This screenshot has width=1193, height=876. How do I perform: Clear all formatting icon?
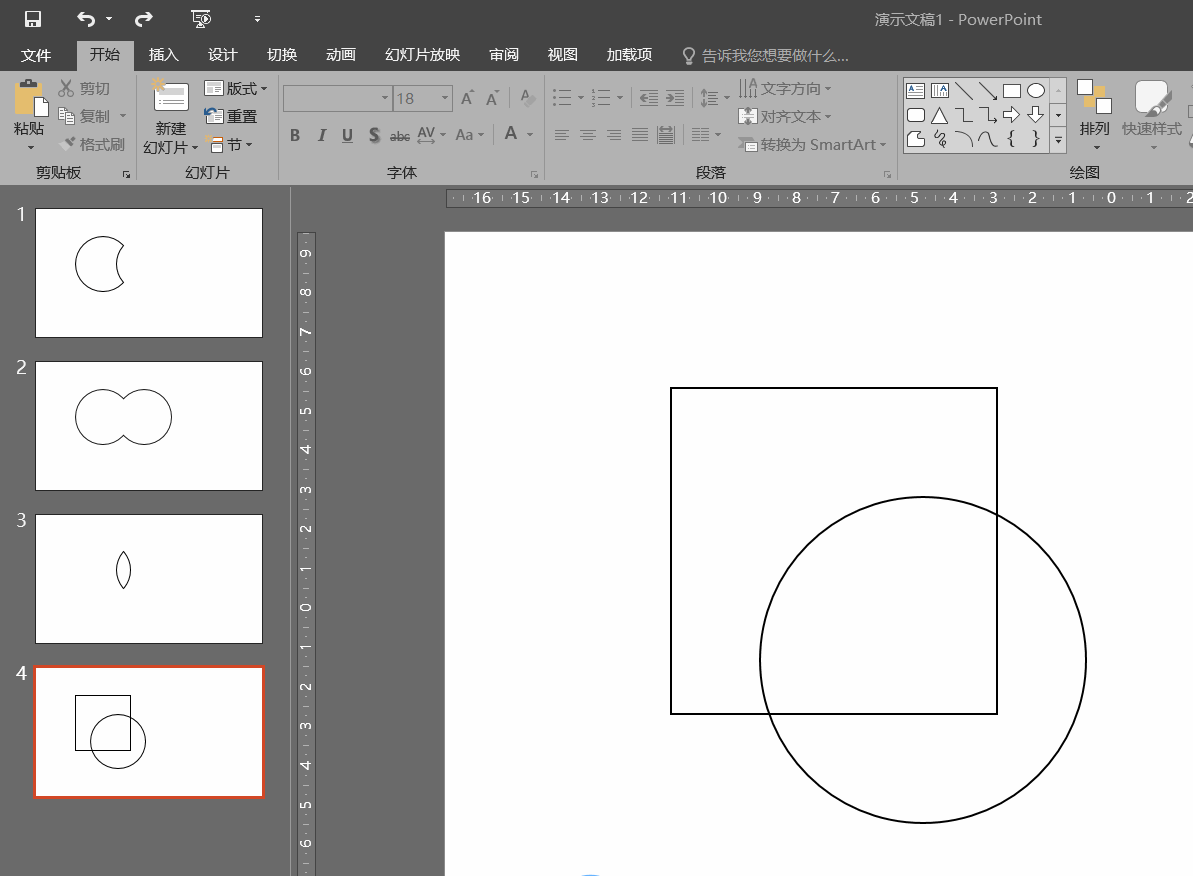point(527,97)
